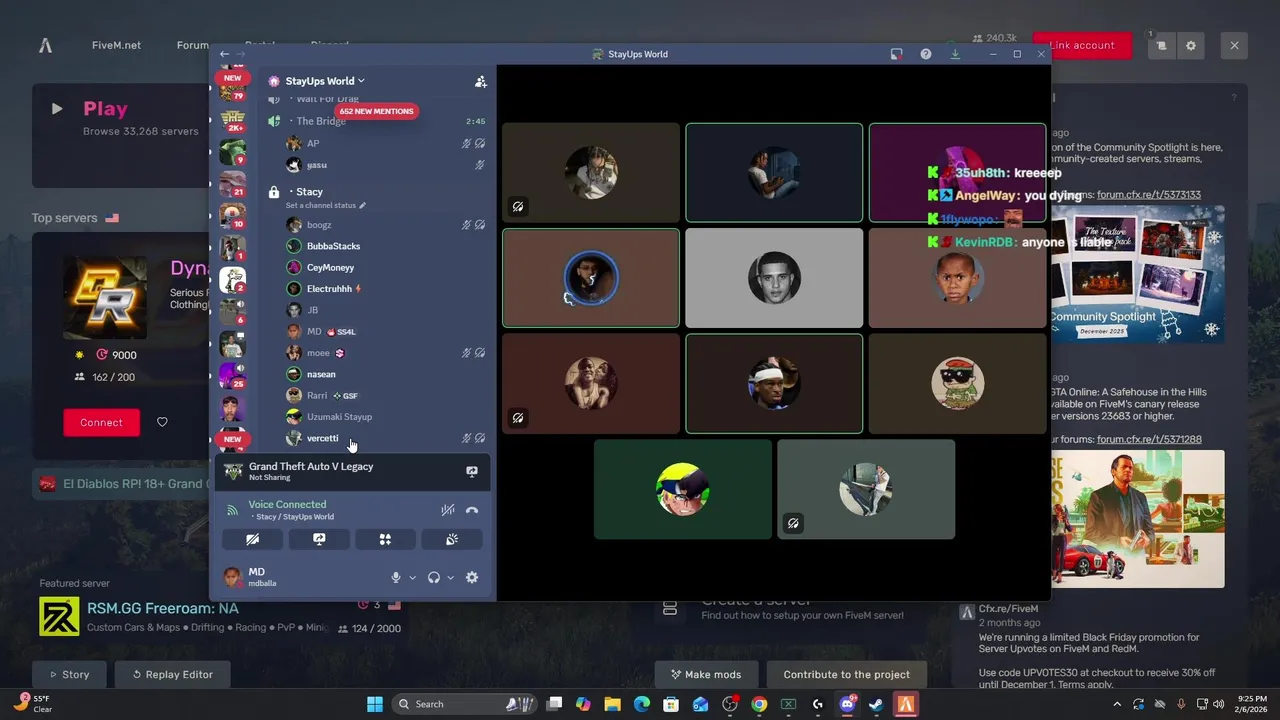Image resolution: width=1280 pixels, height=720 pixels.
Task: Open headphone output options arrow
Action: tap(450, 577)
